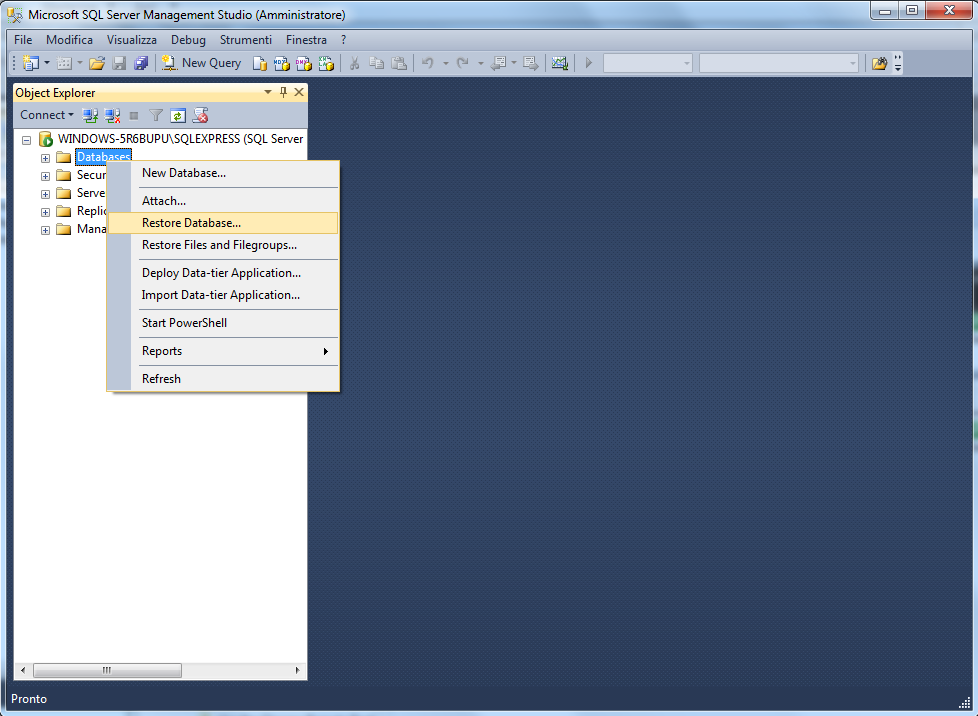Click the Open File folder icon
Viewport: 978px width, 716px height.
[97, 63]
